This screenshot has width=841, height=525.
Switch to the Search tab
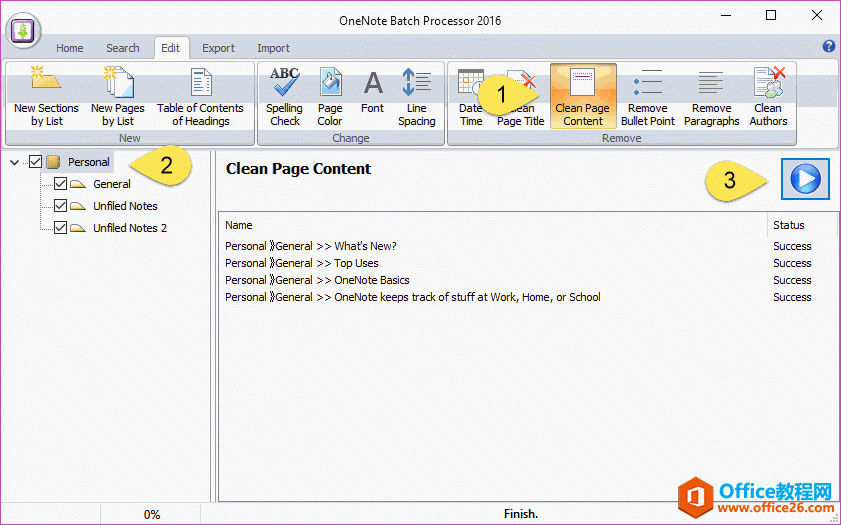[123, 48]
